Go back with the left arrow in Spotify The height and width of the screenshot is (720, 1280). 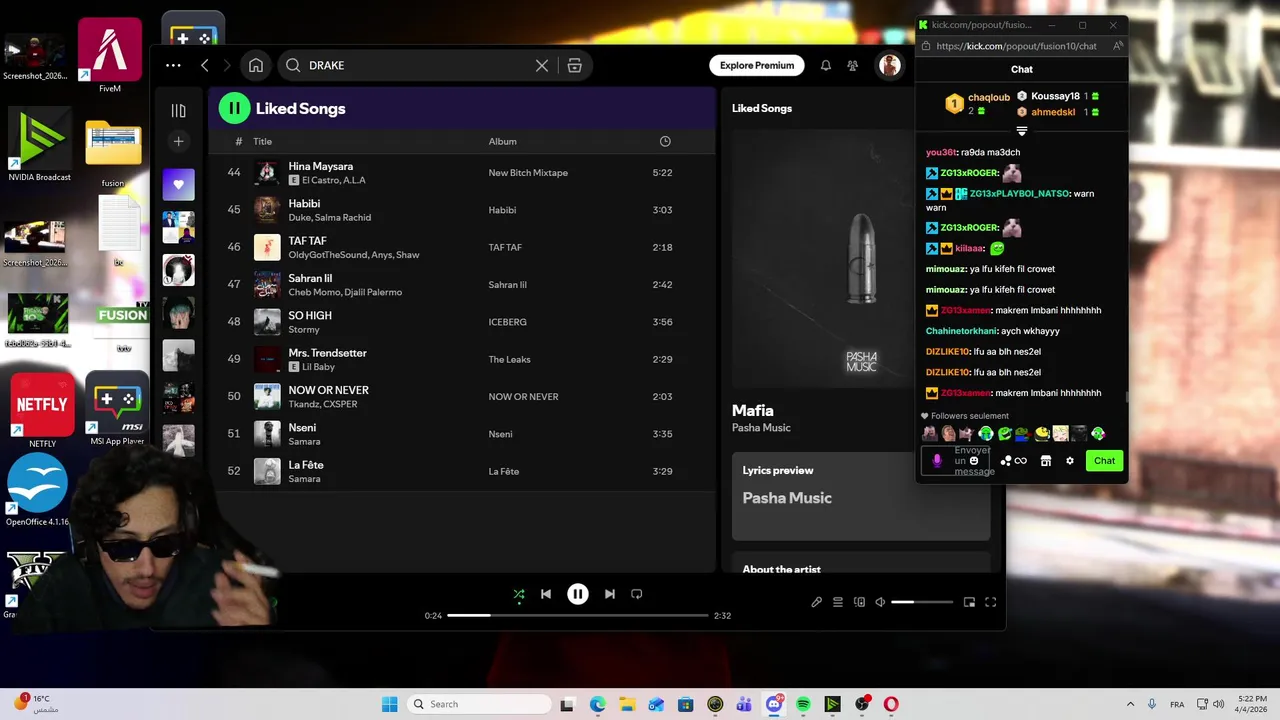[204, 65]
